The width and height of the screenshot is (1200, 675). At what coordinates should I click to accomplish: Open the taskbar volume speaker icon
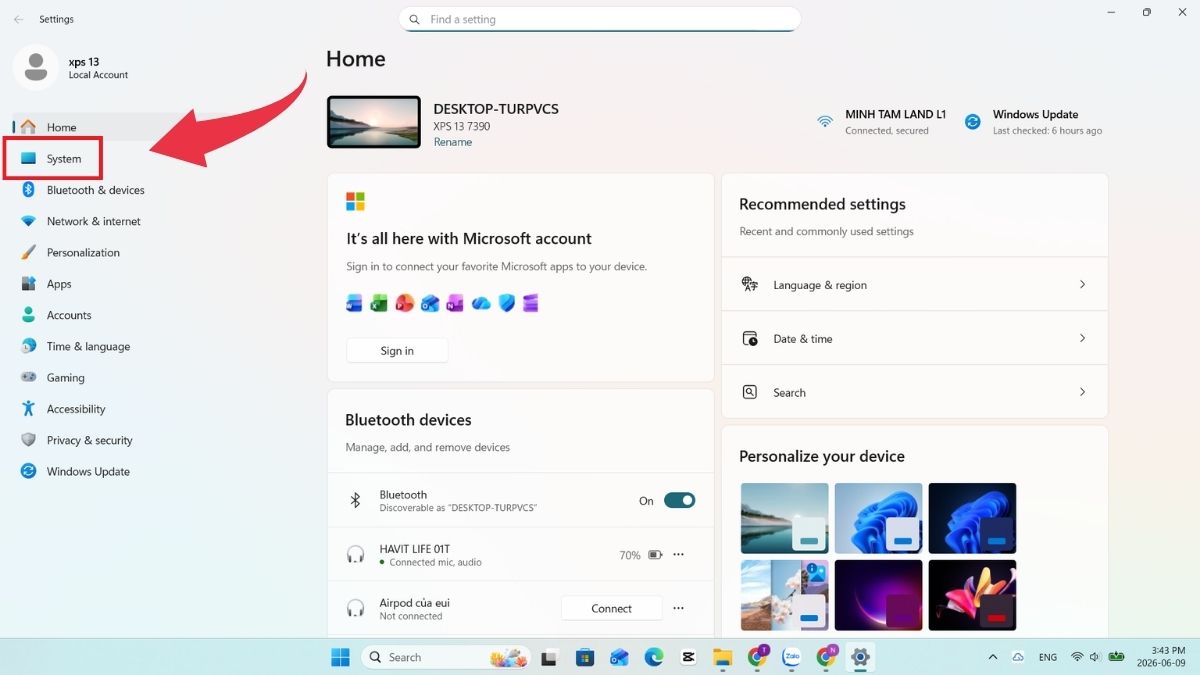click(x=1095, y=657)
